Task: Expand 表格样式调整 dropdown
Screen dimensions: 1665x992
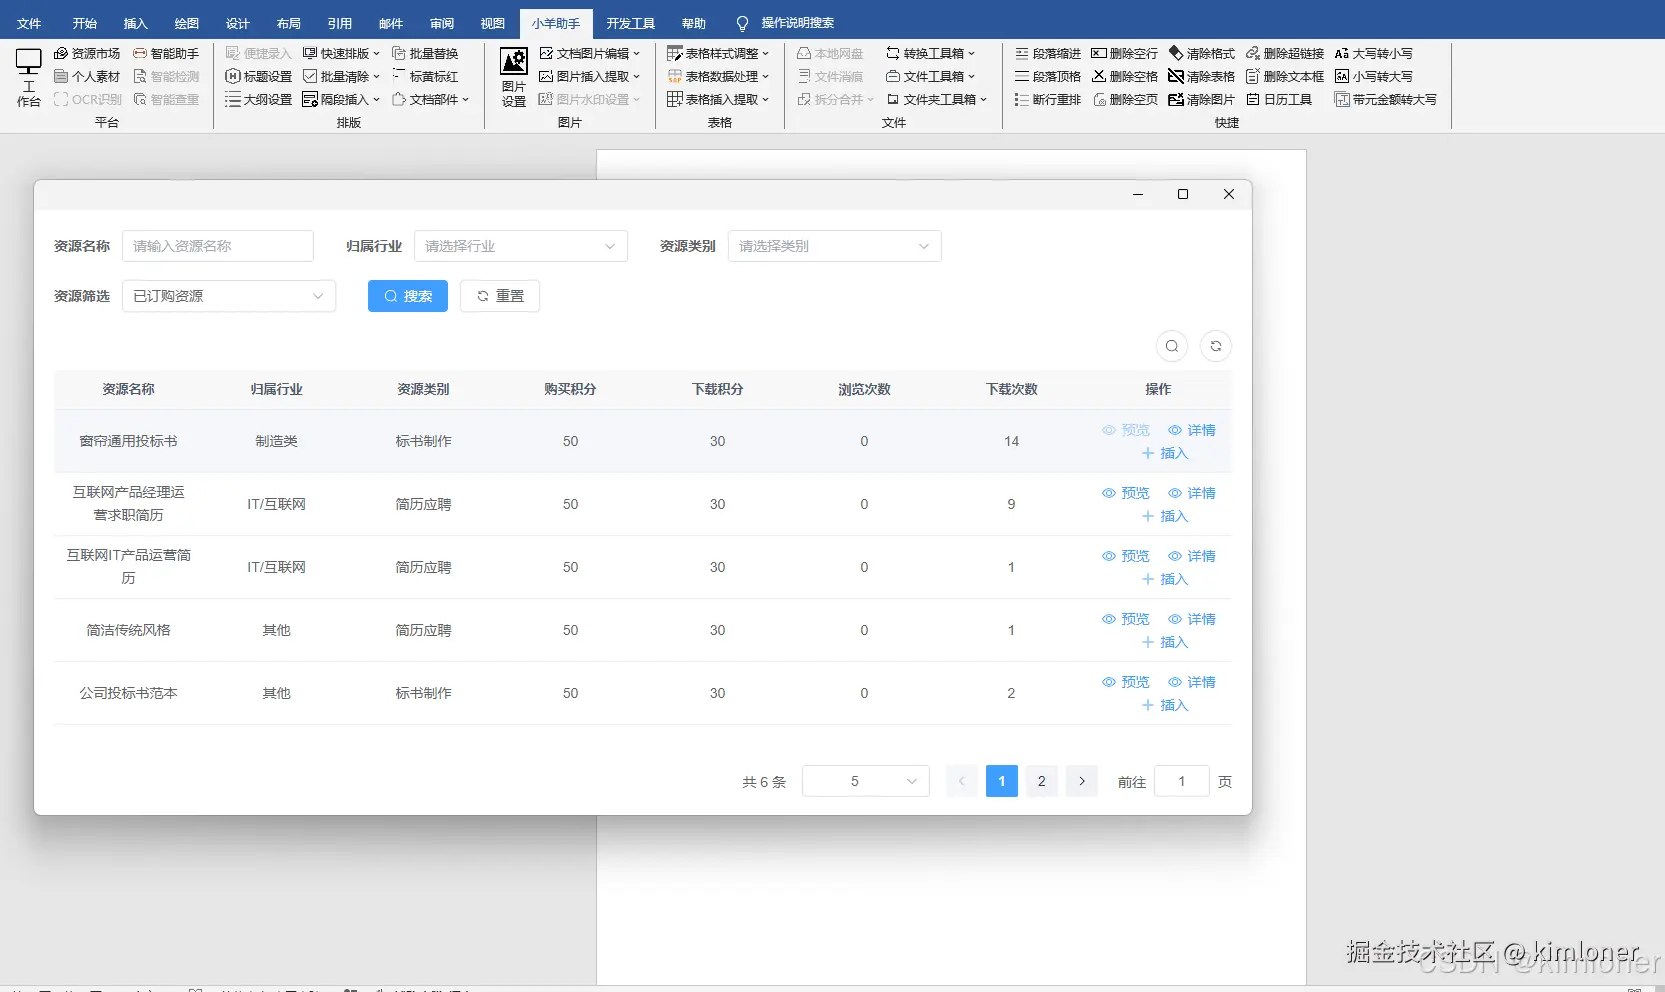Action: click(719, 53)
